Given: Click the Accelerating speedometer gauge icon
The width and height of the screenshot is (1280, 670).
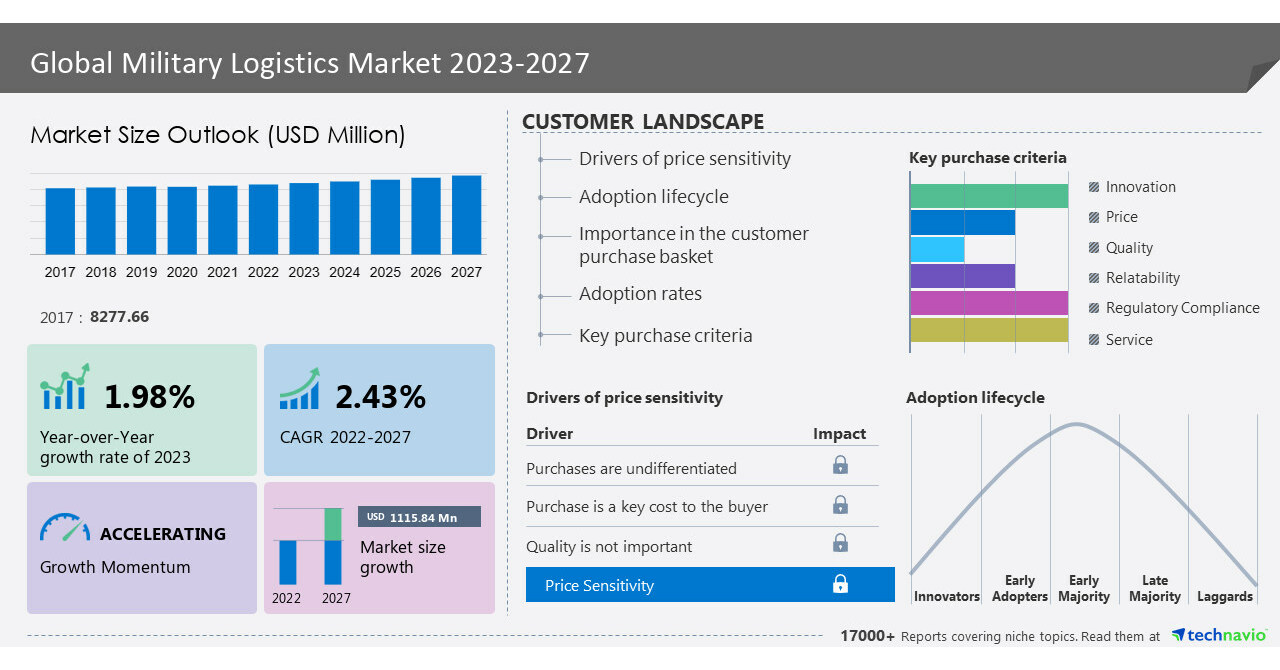Looking at the screenshot, I should [x=65, y=528].
